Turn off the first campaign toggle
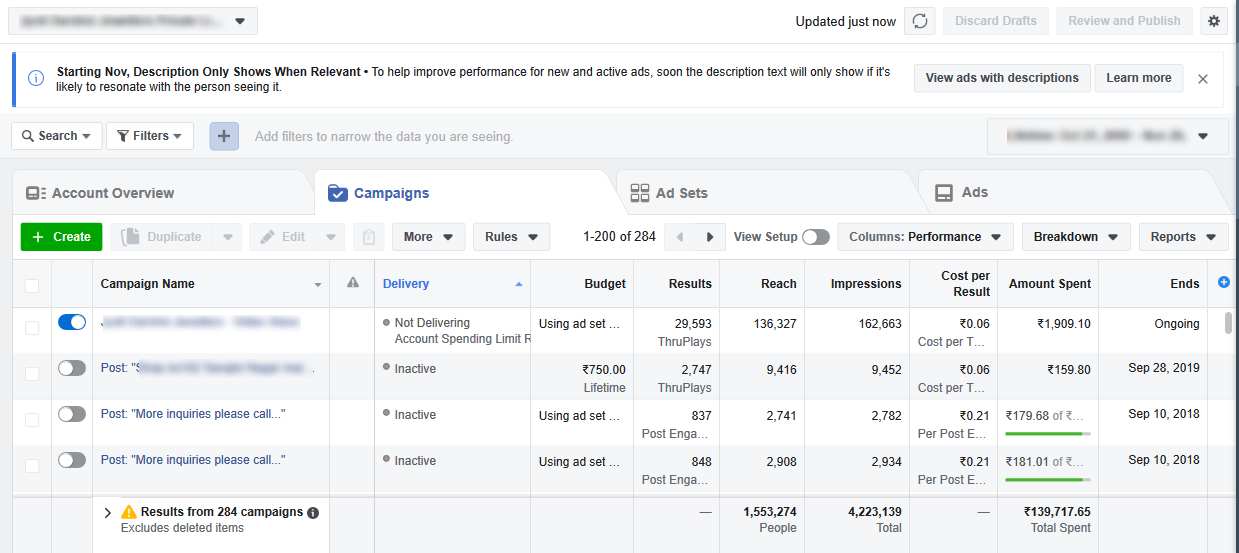The width and height of the screenshot is (1239, 553). click(72, 322)
